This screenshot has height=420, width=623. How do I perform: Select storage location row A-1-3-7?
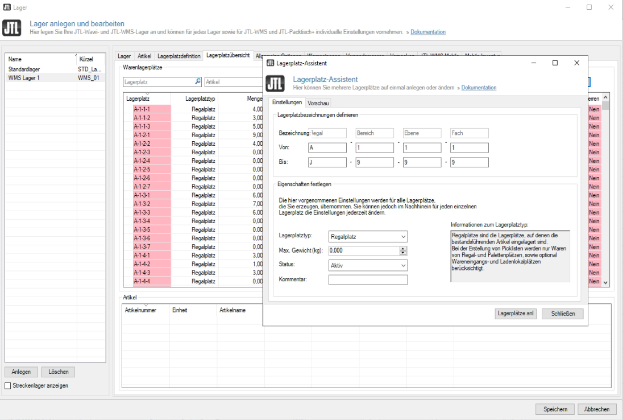193,247
